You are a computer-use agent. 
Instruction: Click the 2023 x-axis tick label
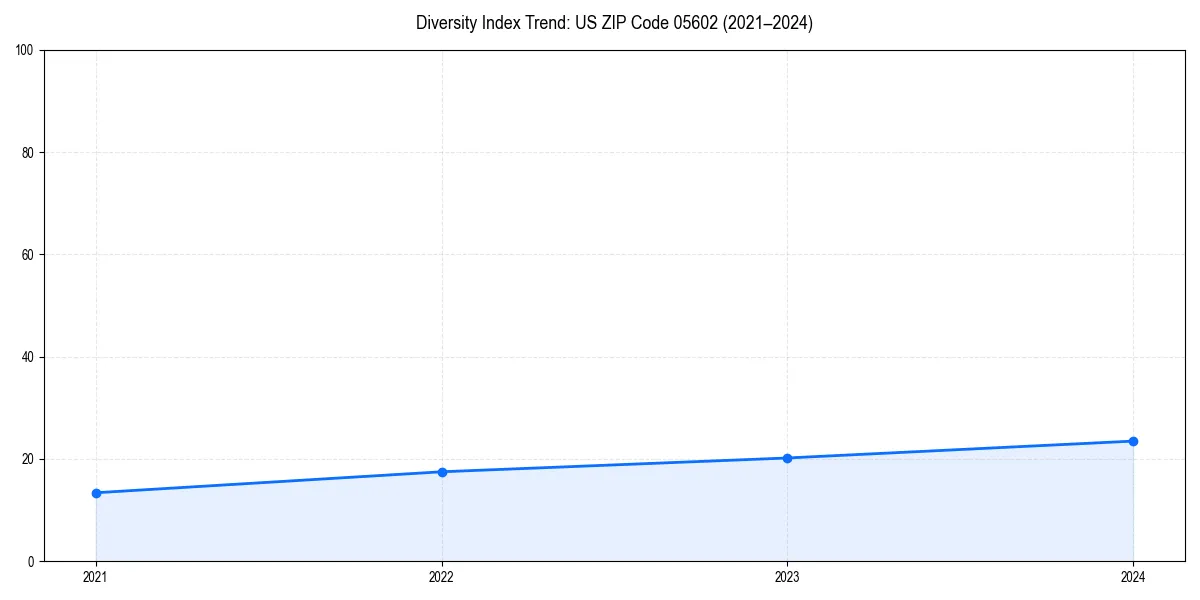pyautogui.click(x=787, y=577)
